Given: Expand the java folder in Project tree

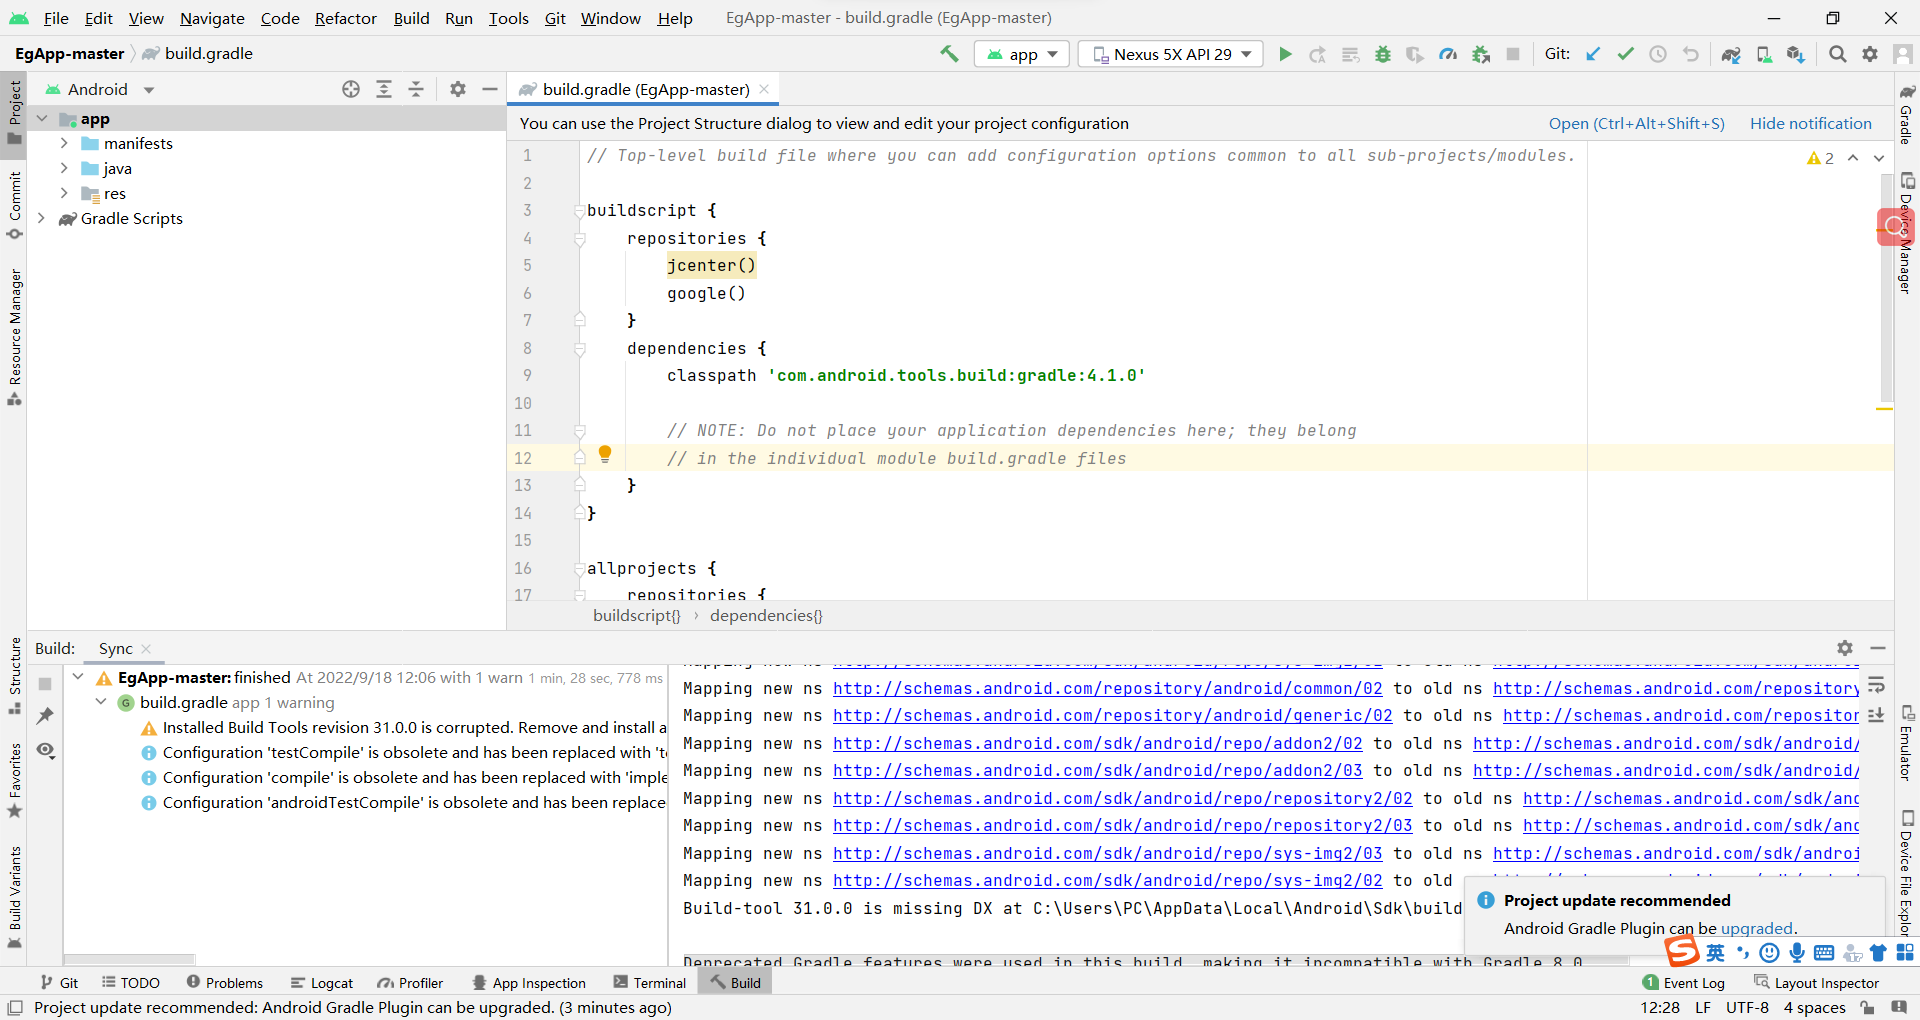Looking at the screenshot, I should [x=63, y=168].
